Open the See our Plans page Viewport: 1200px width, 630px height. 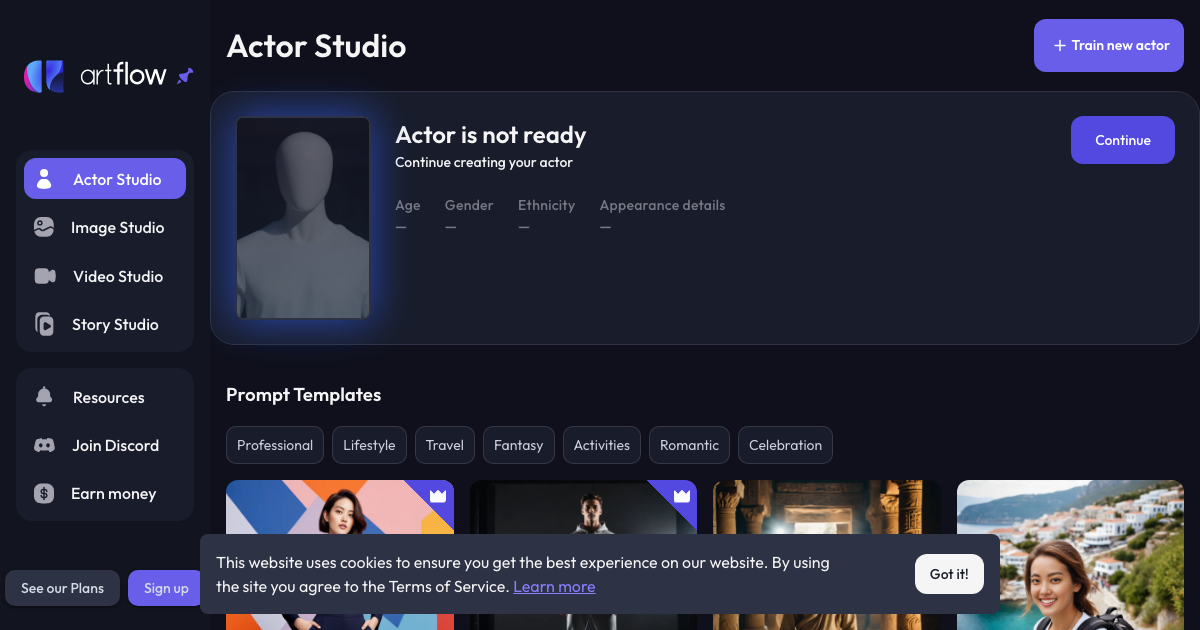tap(62, 588)
